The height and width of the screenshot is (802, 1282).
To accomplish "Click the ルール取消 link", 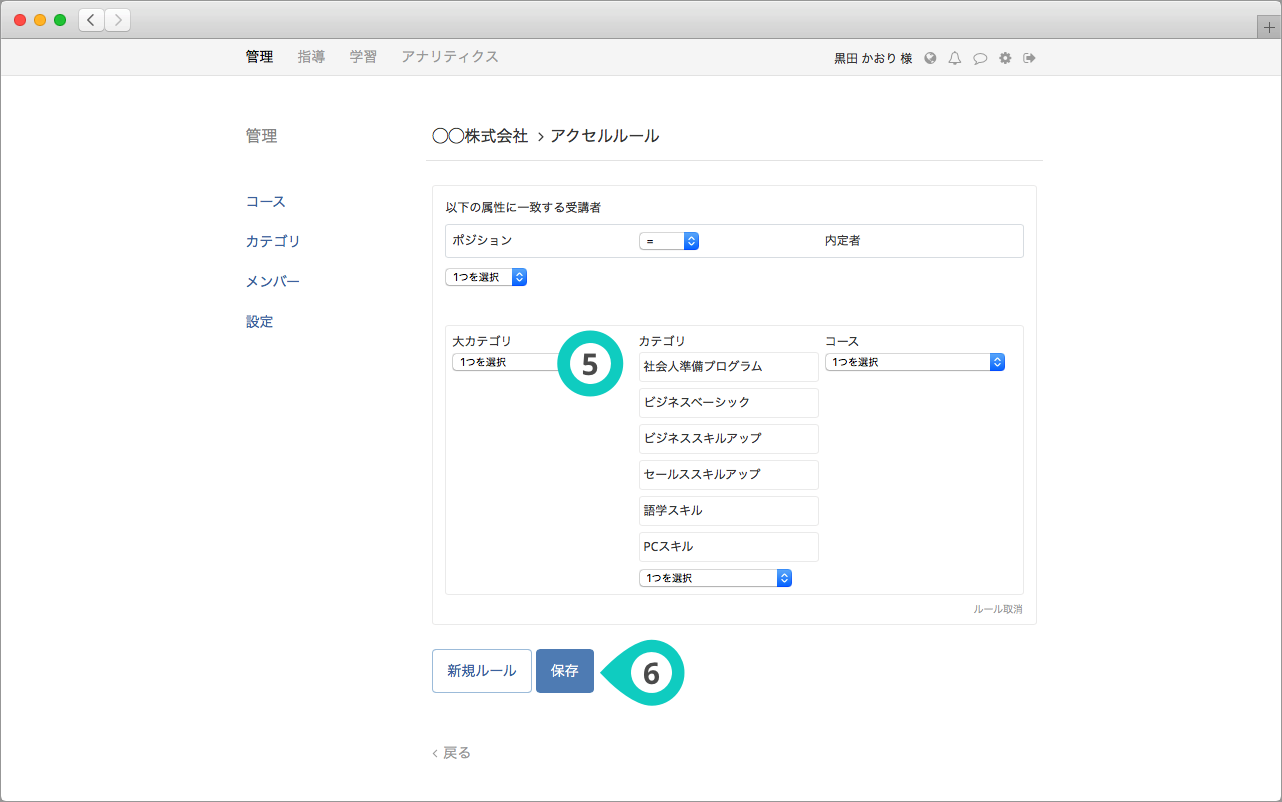I will click(997, 609).
